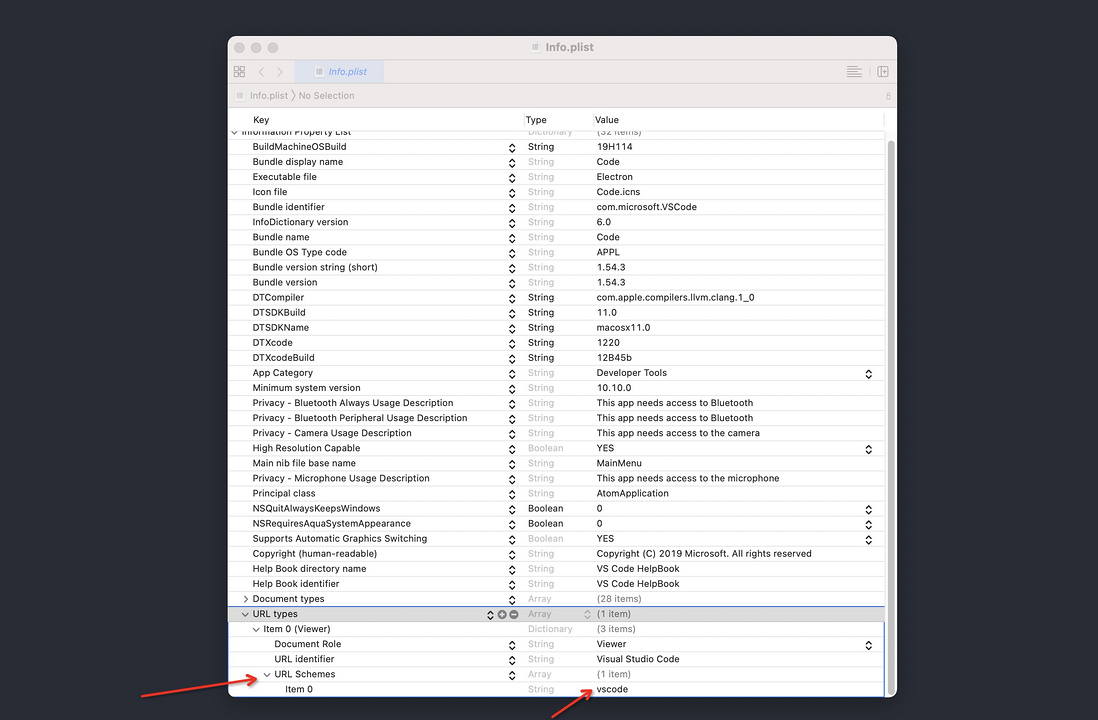Click the Value column header
Viewport: 1098px width, 720px height.
(x=607, y=120)
